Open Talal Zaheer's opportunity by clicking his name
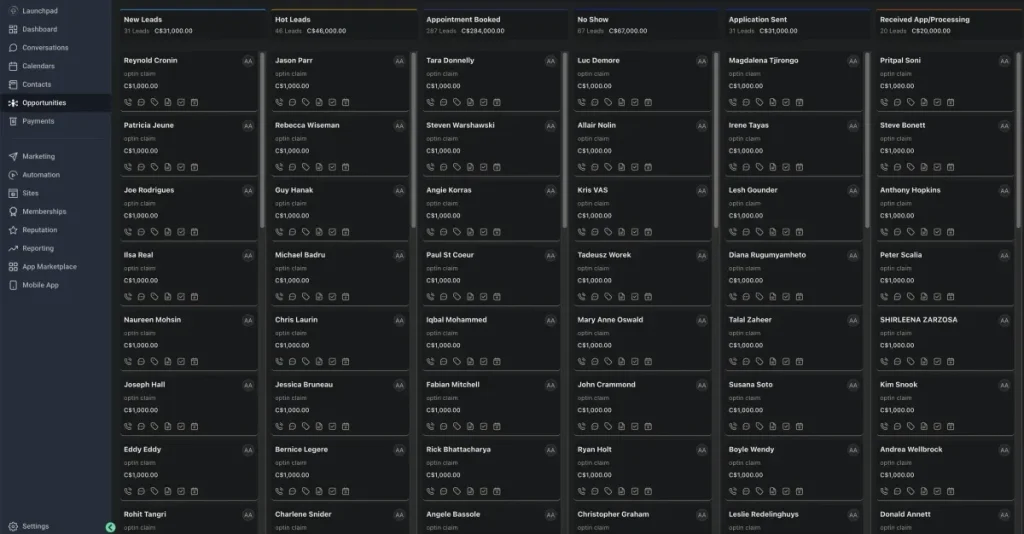The width and height of the screenshot is (1024, 534). click(750, 320)
